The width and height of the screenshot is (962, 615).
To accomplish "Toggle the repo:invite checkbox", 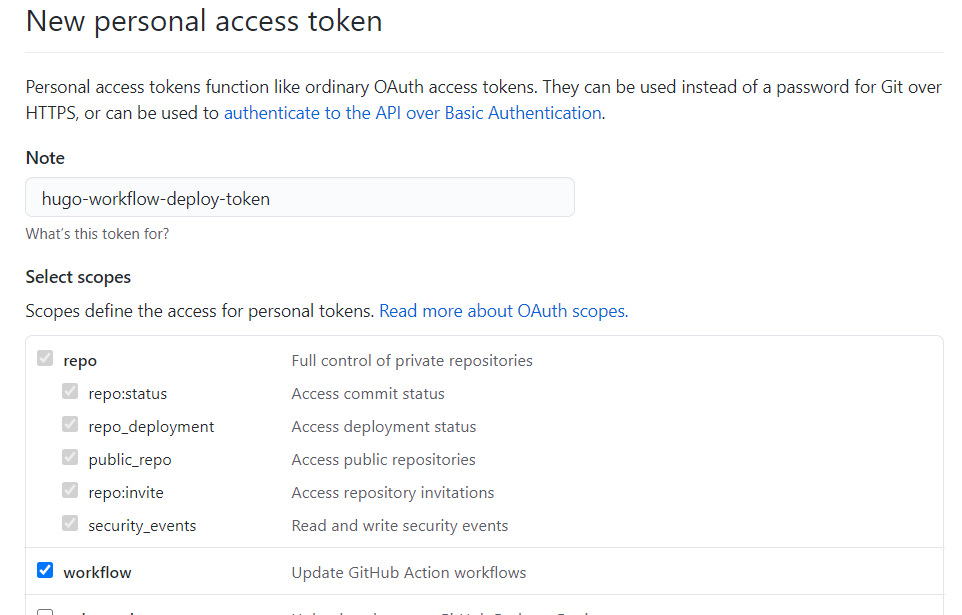I will tap(70, 491).
